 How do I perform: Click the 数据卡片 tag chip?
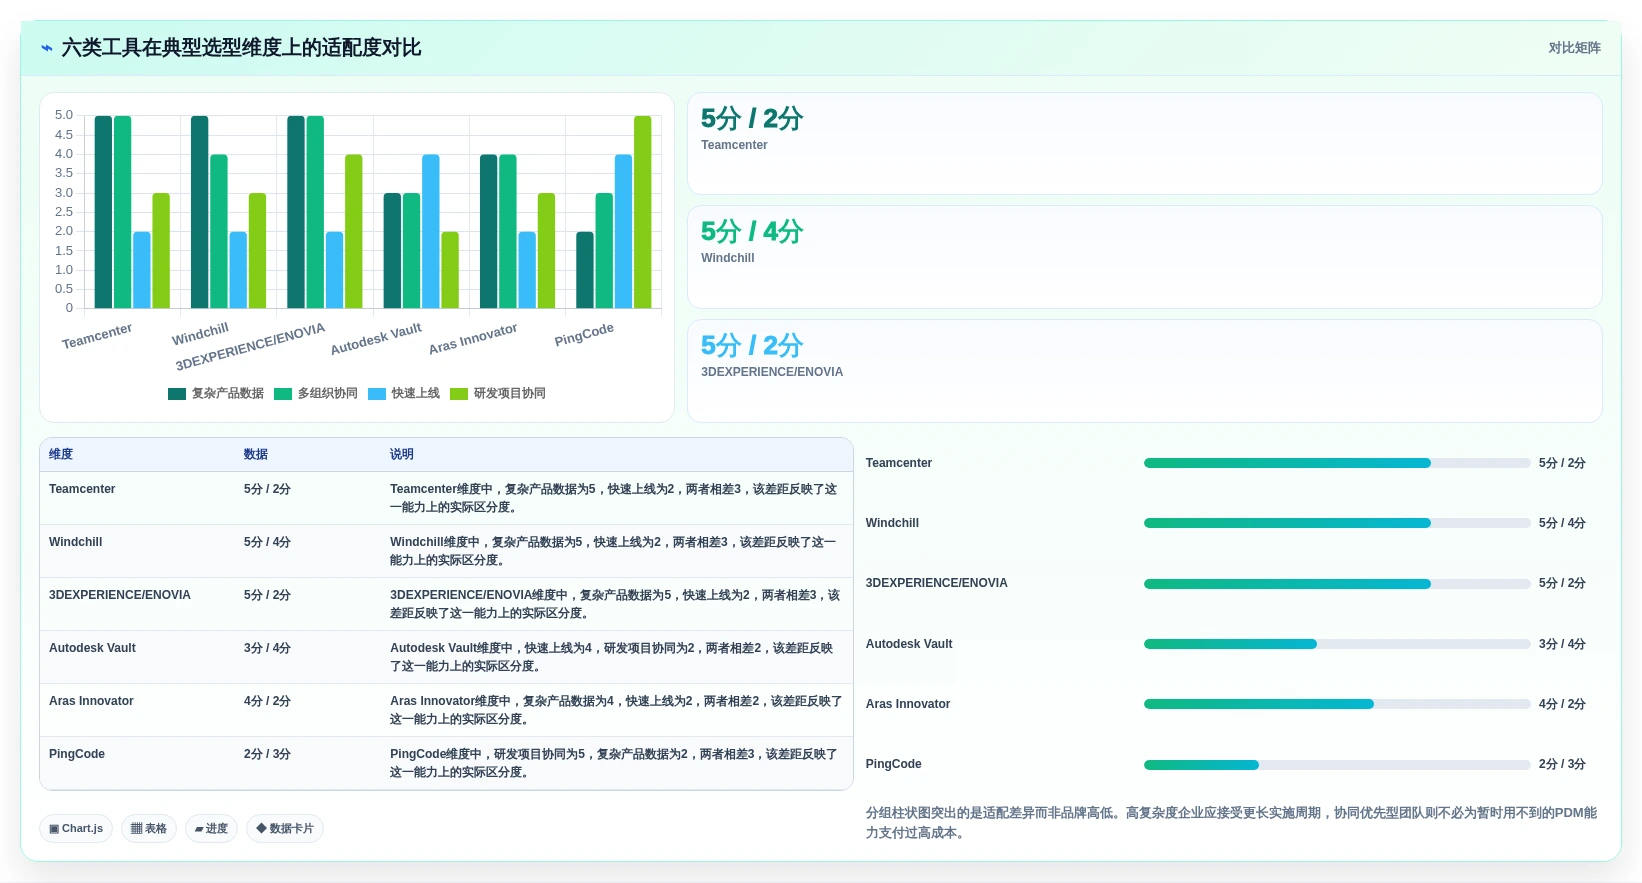pyautogui.click(x=285, y=829)
